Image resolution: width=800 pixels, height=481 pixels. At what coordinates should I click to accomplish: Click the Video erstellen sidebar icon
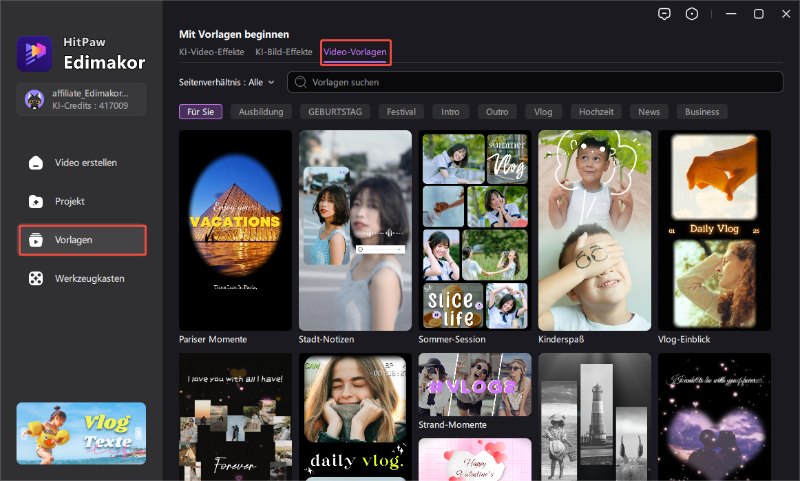pos(36,163)
